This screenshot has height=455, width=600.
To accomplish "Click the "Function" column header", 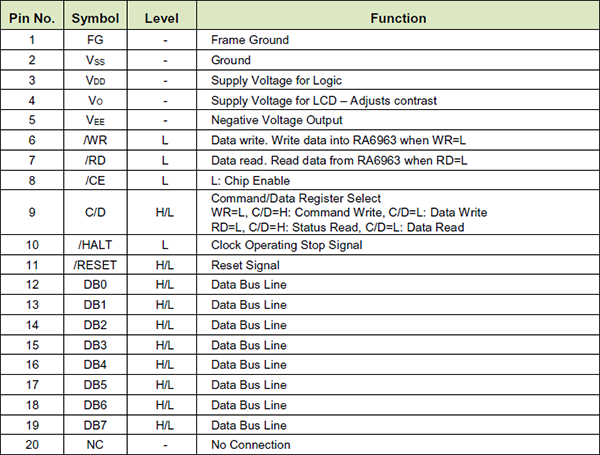I will (x=398, y=18).
